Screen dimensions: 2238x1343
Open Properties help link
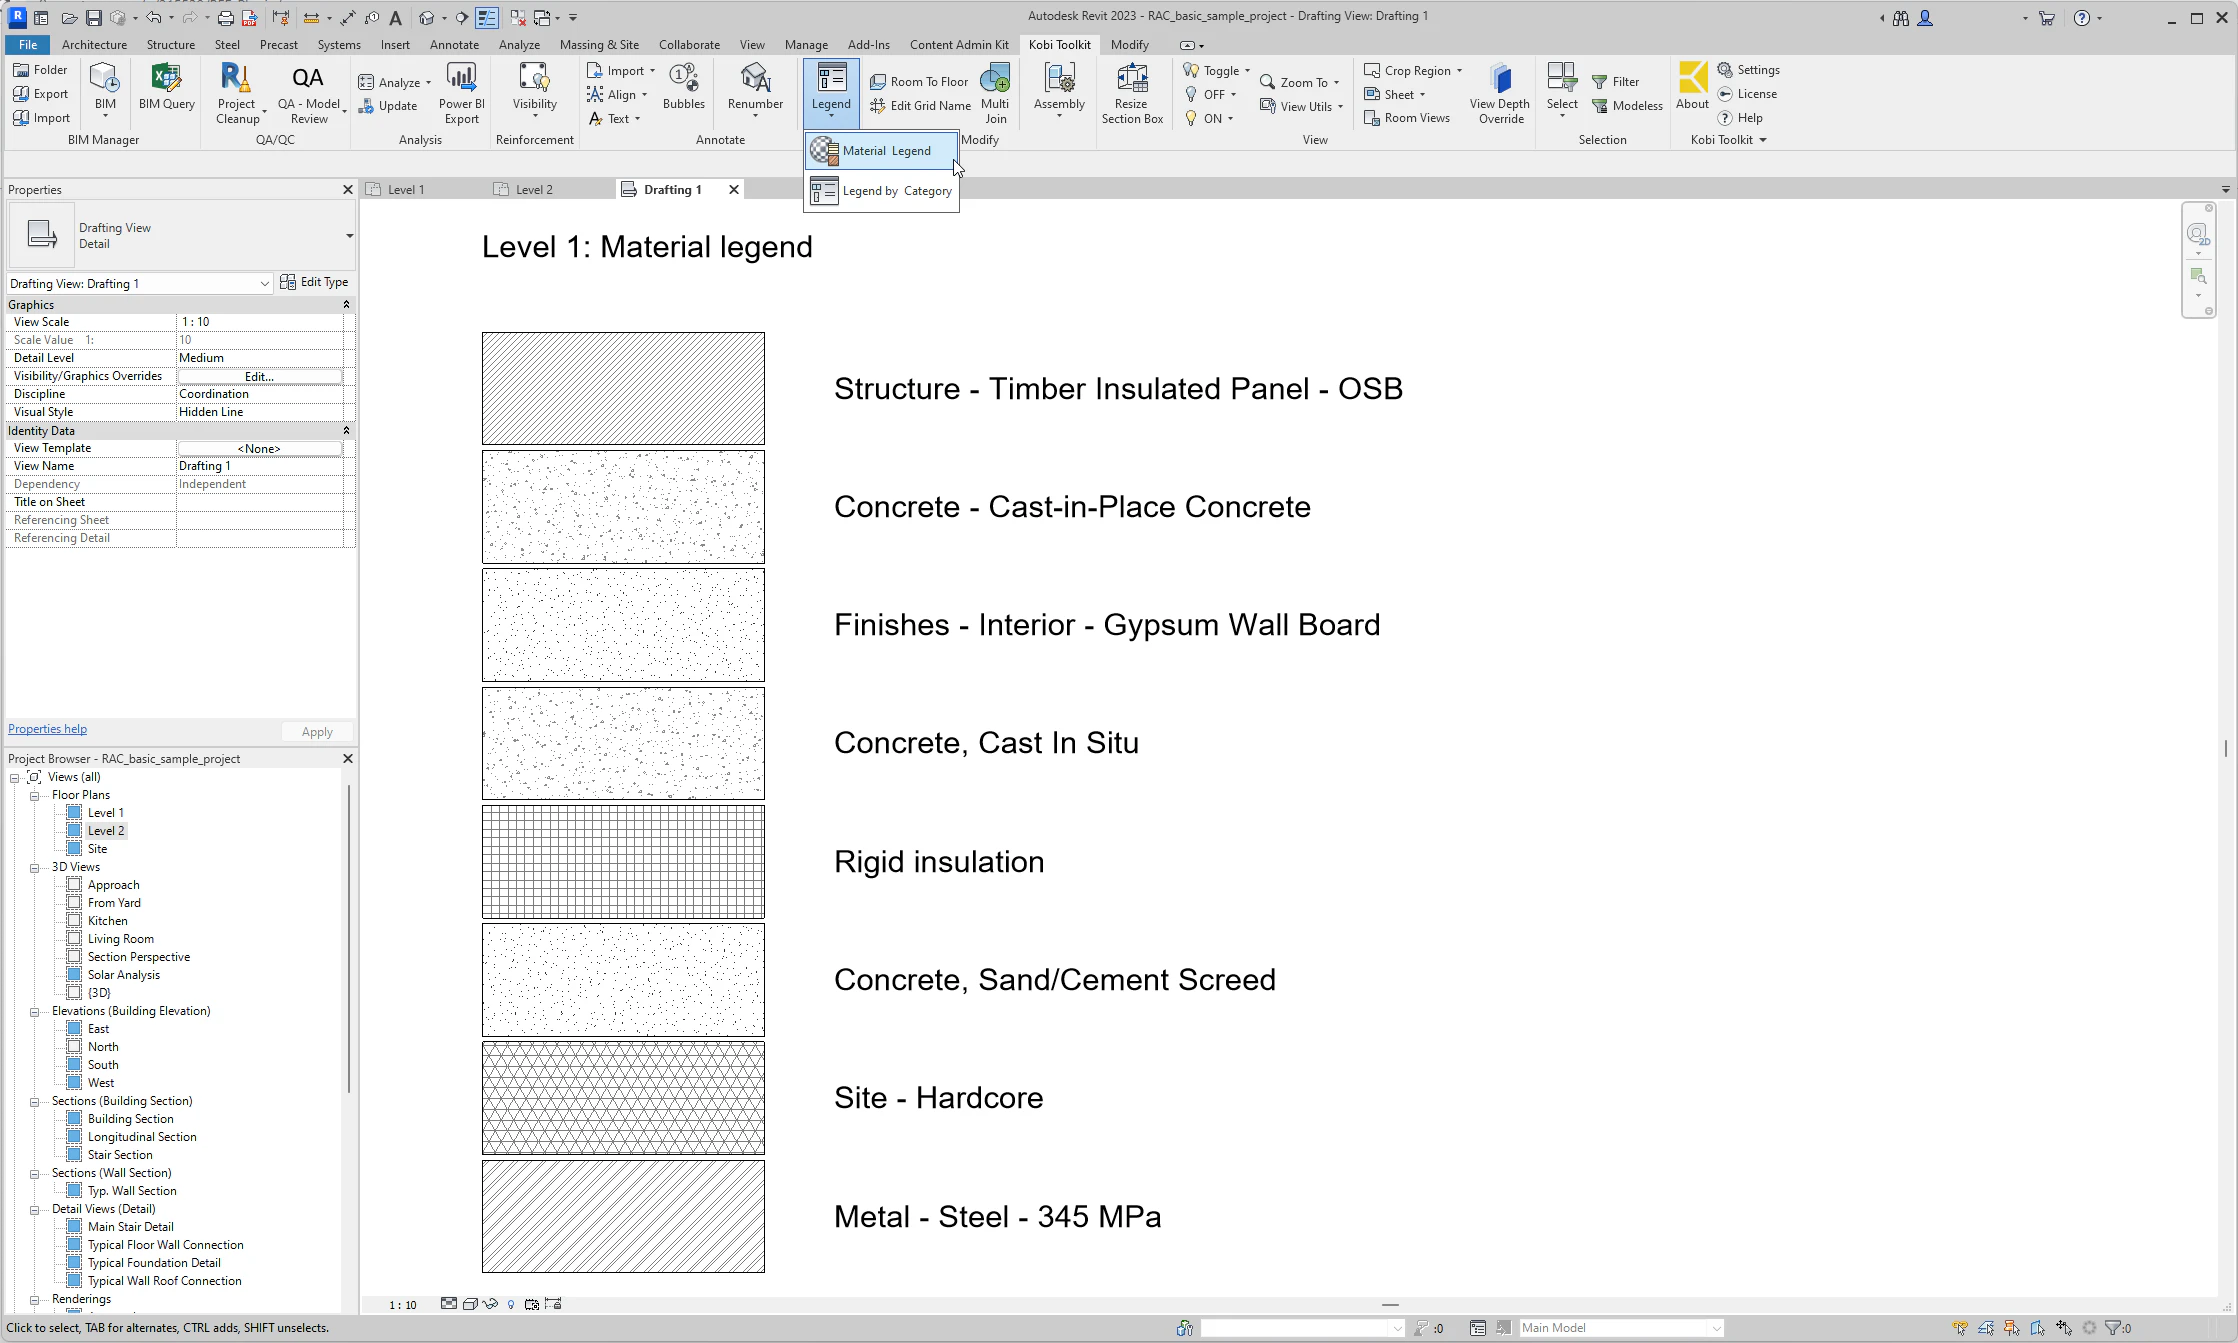[x=47, y=728]
